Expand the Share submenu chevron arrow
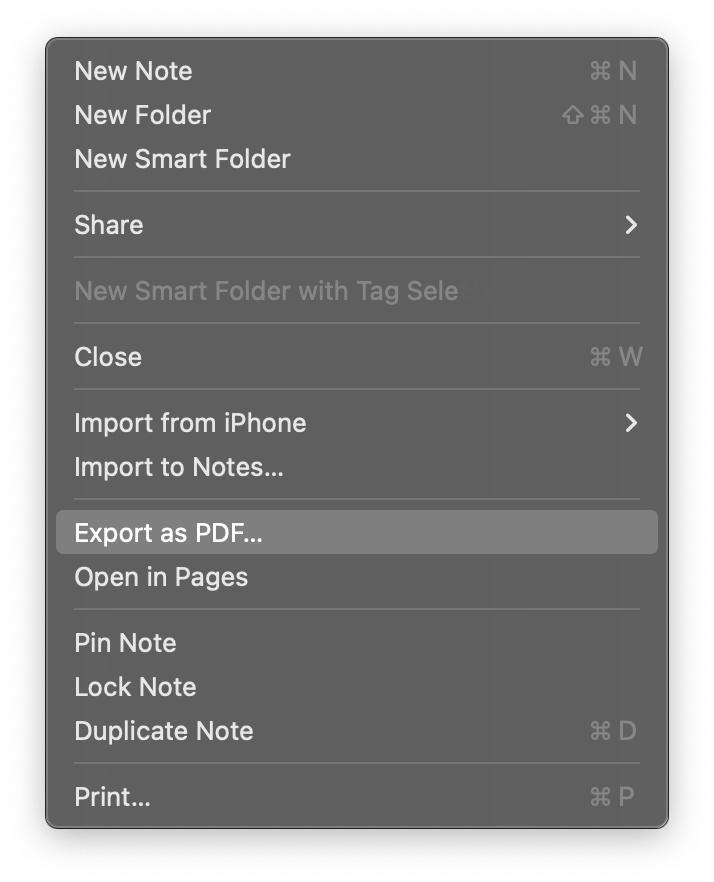 tap(631, 225)
